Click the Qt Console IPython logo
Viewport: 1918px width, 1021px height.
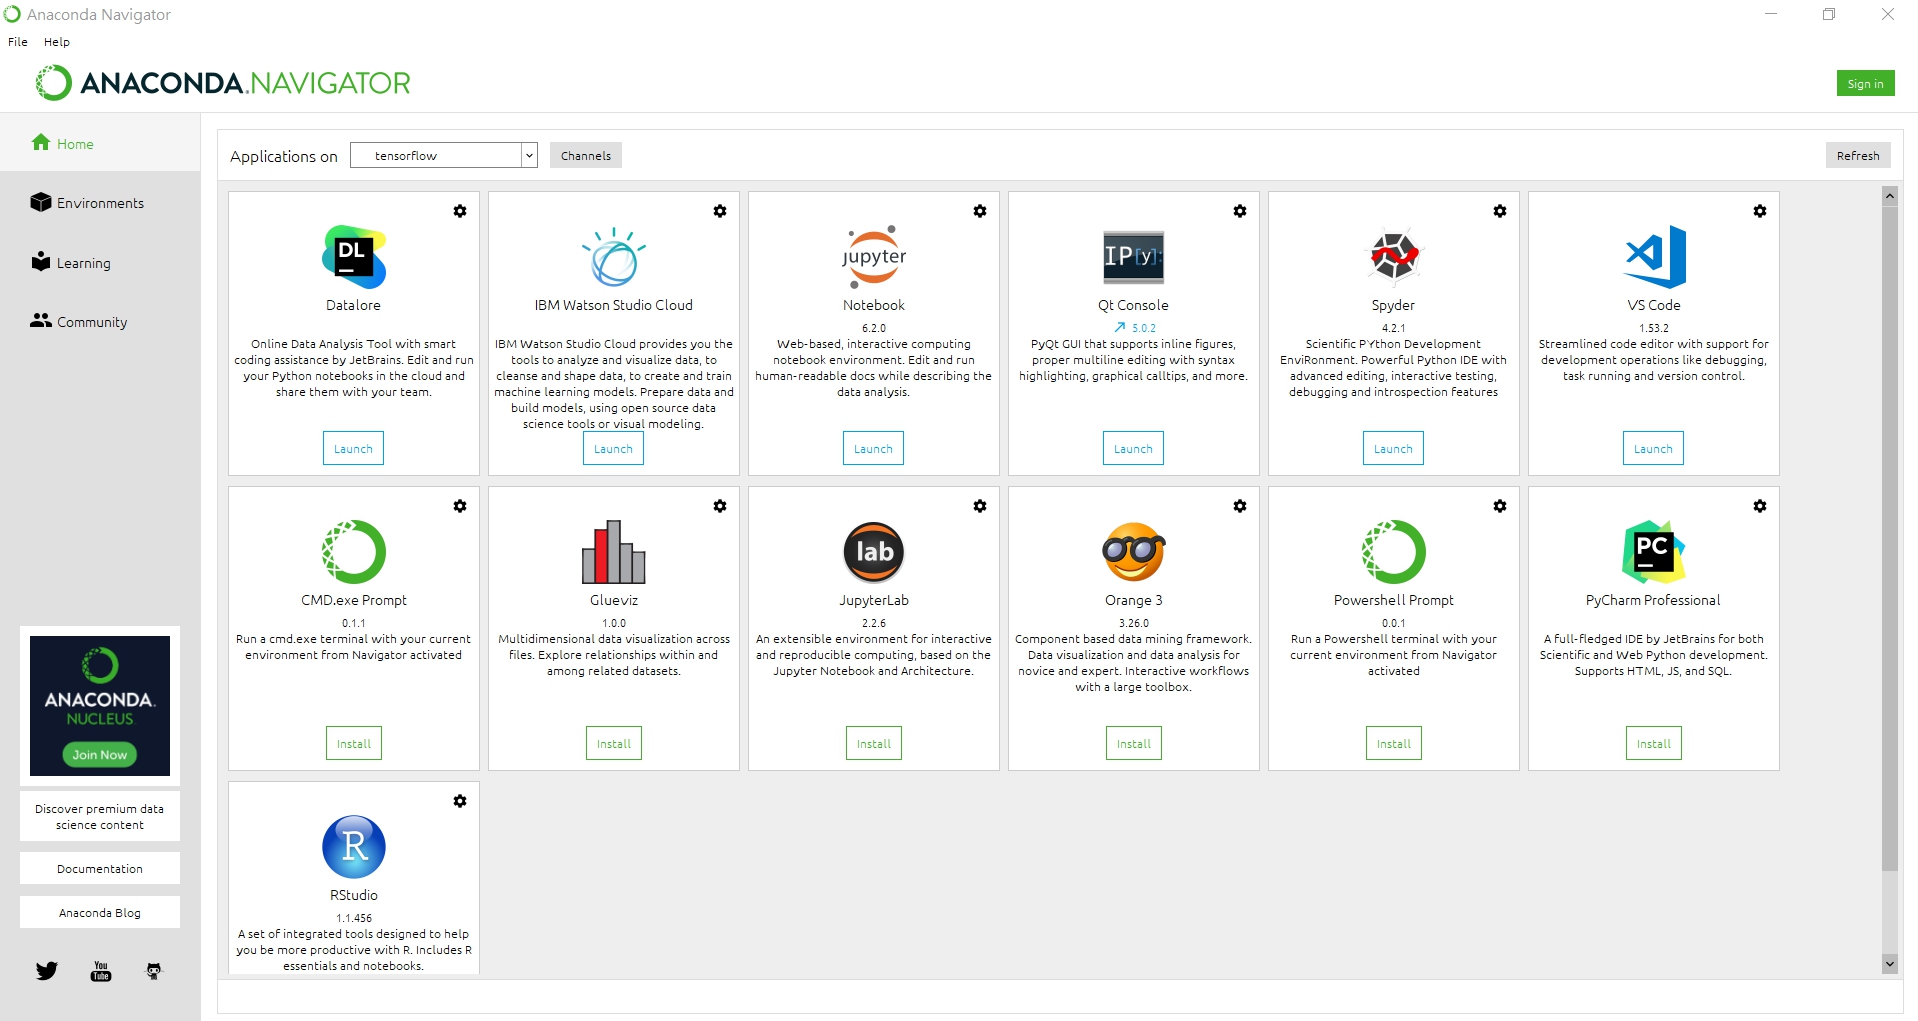click(1134, 257)
